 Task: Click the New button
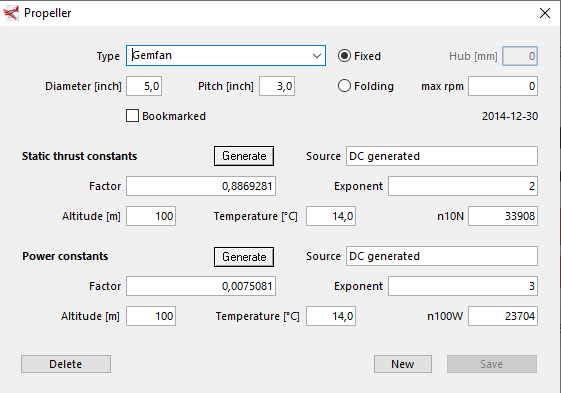pyautogui.click(x=403, y=364)
